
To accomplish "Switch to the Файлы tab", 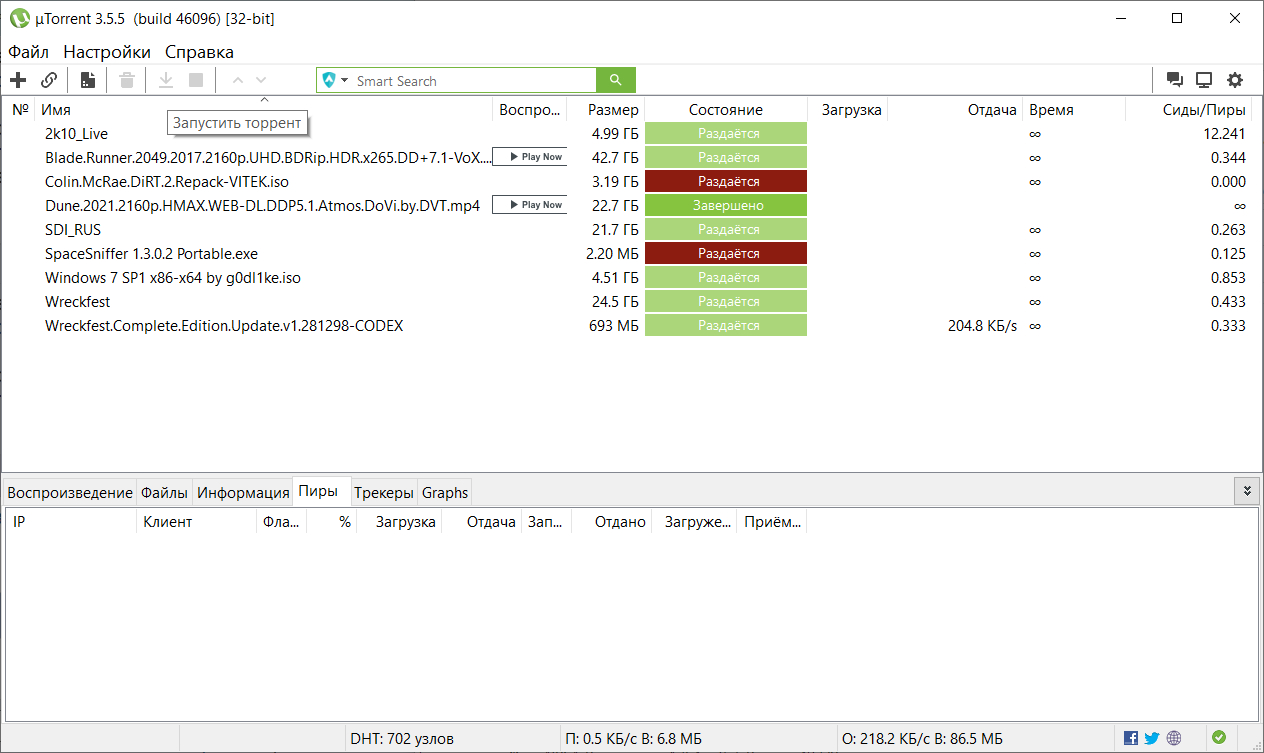I will click(164, 492).
